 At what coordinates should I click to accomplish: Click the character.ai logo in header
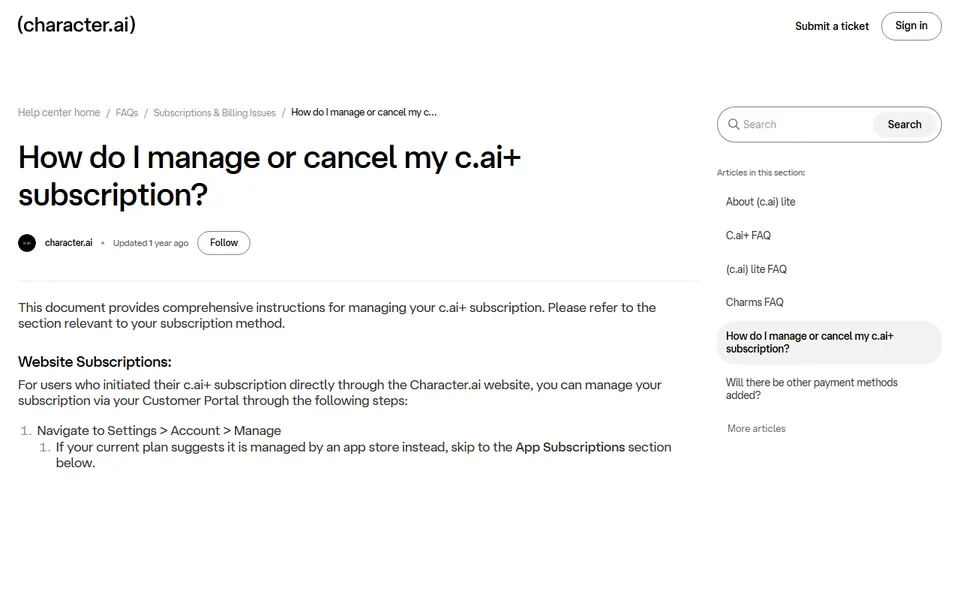(x=77, y=25)
